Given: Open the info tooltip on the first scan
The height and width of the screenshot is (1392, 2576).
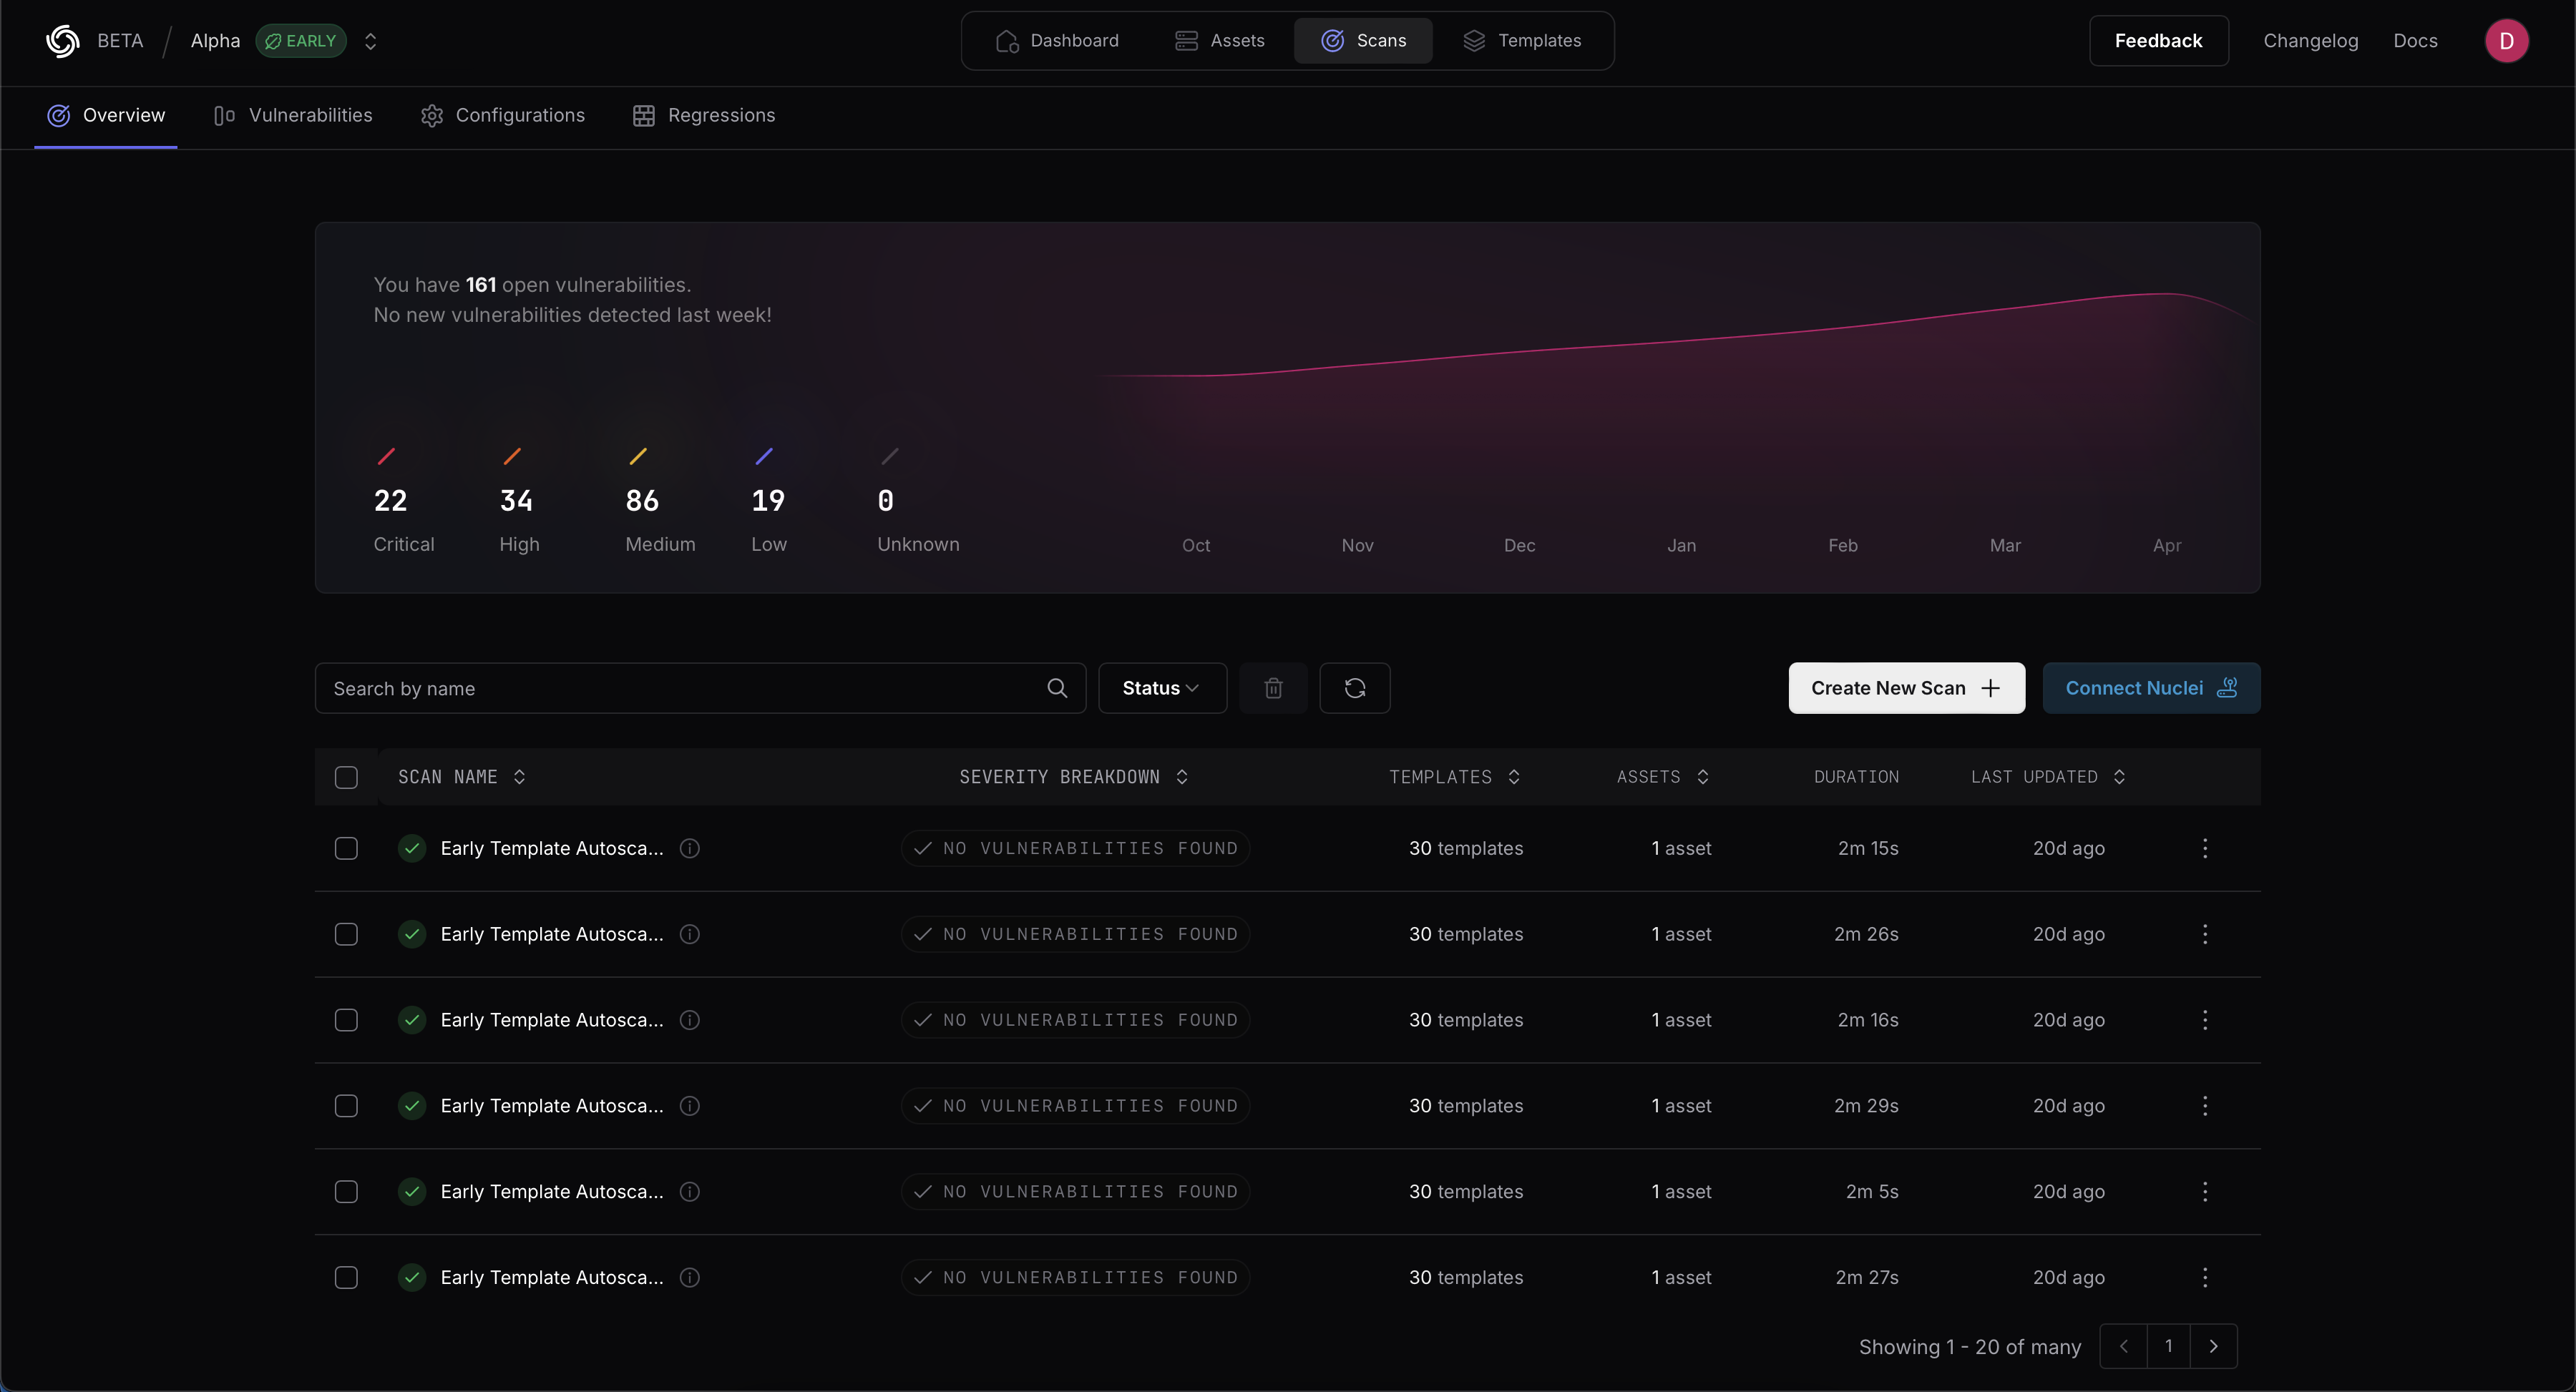Looking at the screenshot, I should pos(690,848).
